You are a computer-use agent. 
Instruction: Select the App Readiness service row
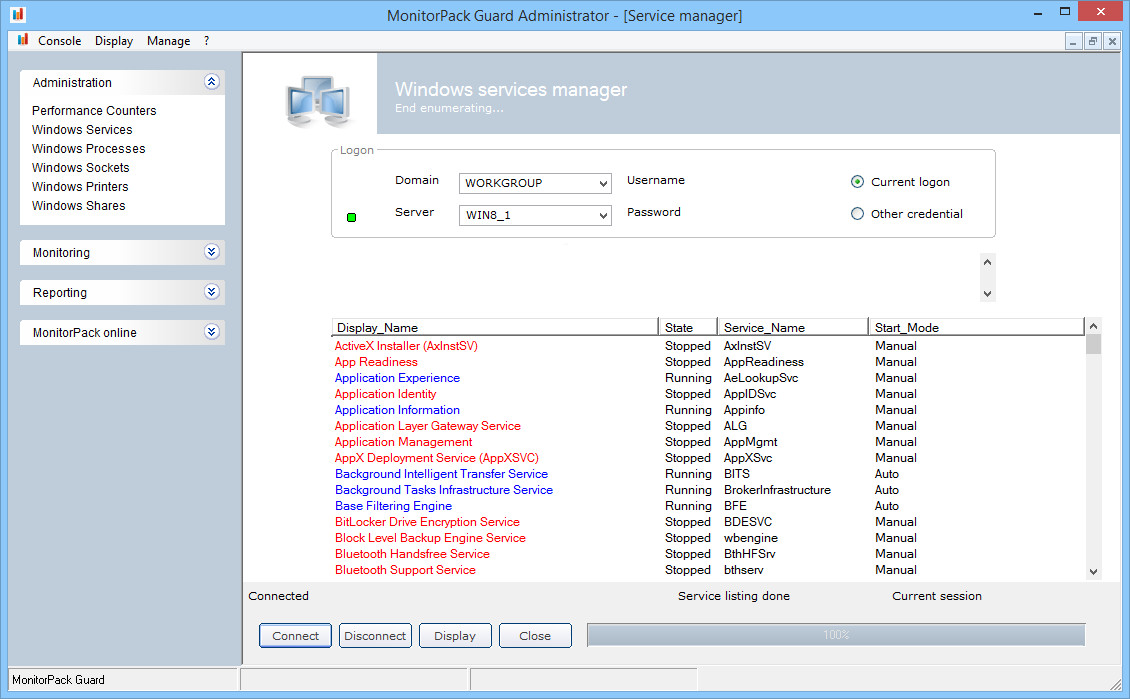point(375,362)
